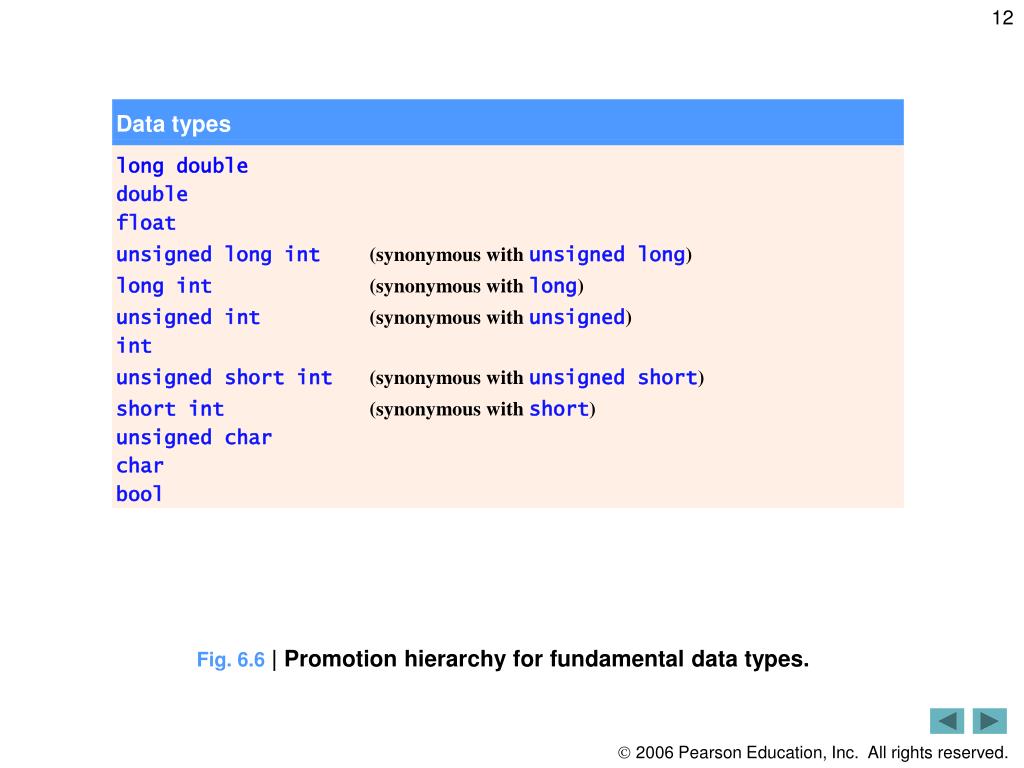This screenshot has width=1024, height=768.
Task: Click '(synonymous with unsigned short)' note
Action: (x=536, y=377)
